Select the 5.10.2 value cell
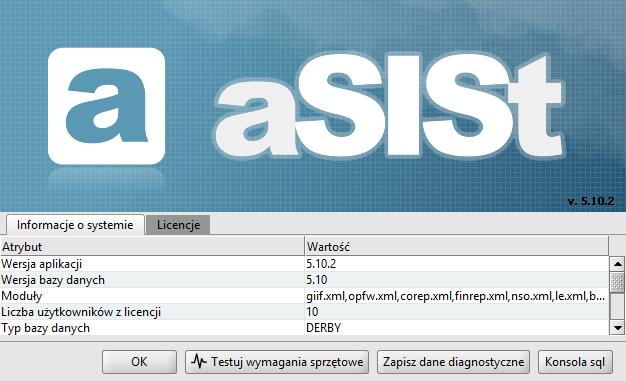 coord(456,264)
